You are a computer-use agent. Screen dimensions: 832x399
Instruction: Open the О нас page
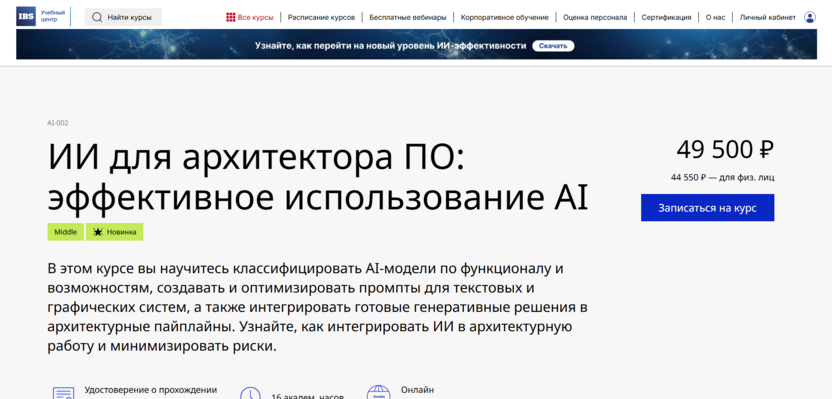pyautogui.click(x=715, y=17)
